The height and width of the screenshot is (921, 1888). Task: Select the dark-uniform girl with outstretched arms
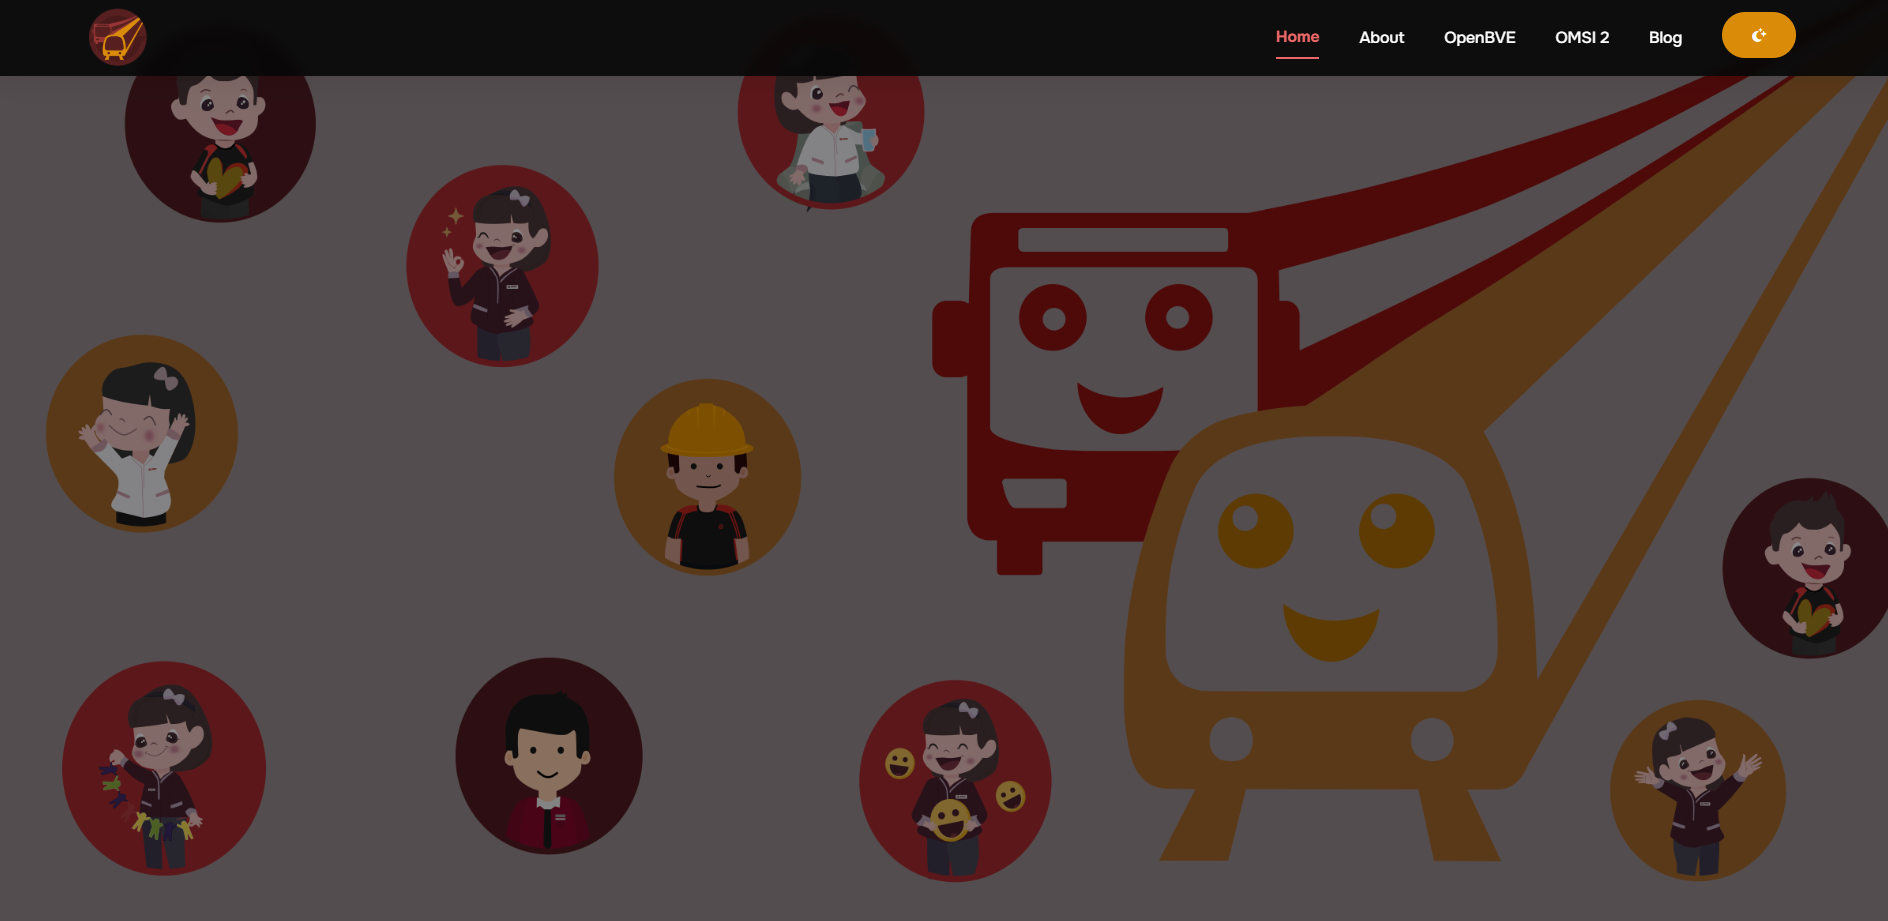(1697, 790)
